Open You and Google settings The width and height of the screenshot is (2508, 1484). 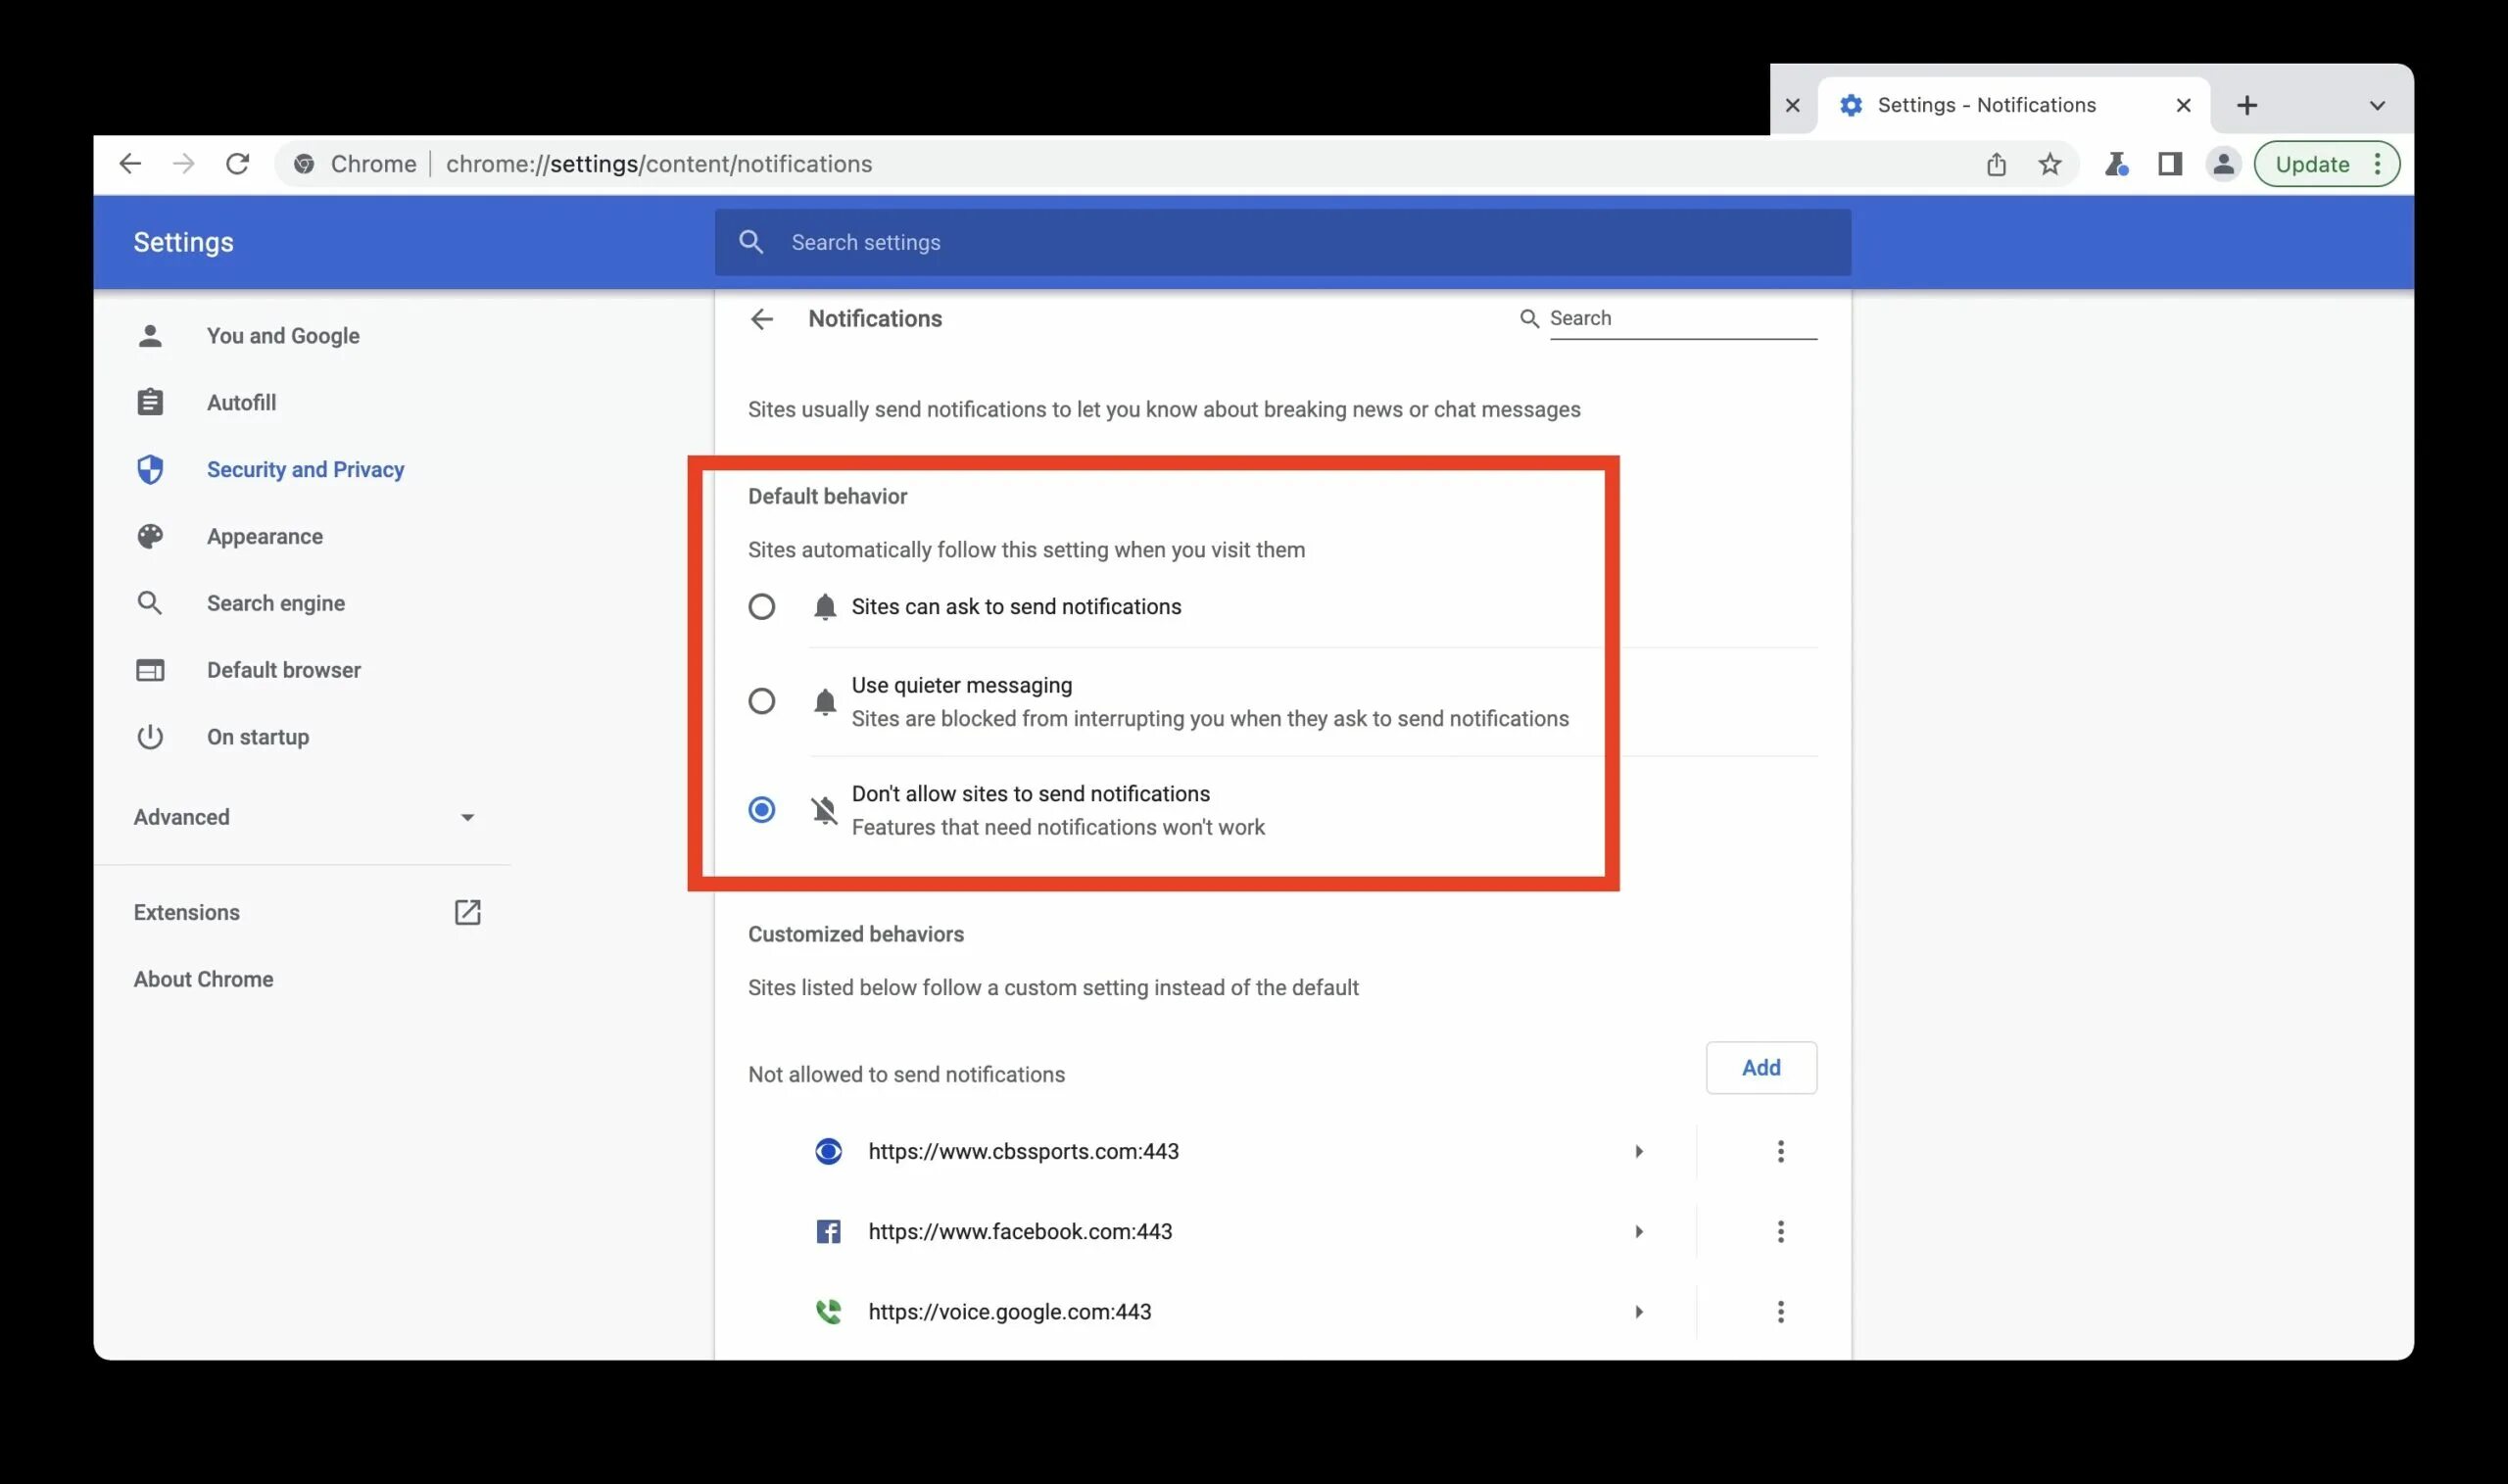(283, 336)
